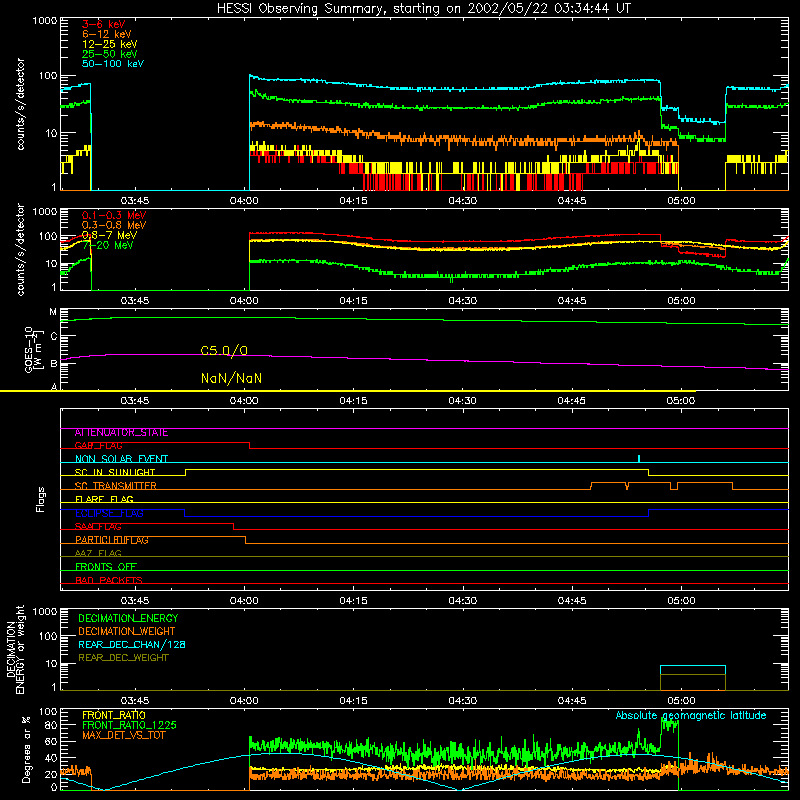Click the FLARE_FLAG label

click(x=104, y=499)
